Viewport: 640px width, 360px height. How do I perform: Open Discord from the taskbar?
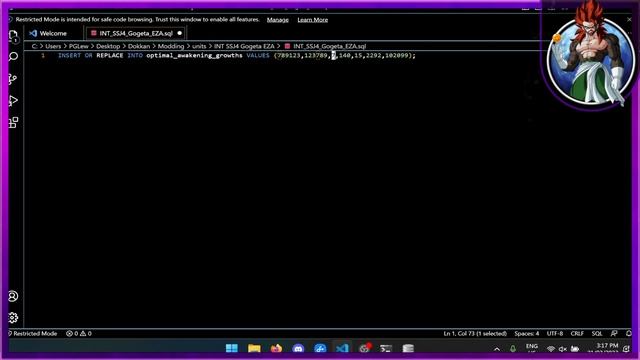click(x=298, y=348)
